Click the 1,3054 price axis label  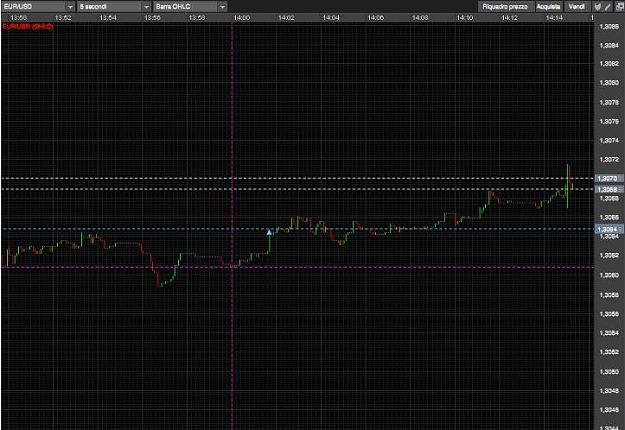click(x=609, y=333)
